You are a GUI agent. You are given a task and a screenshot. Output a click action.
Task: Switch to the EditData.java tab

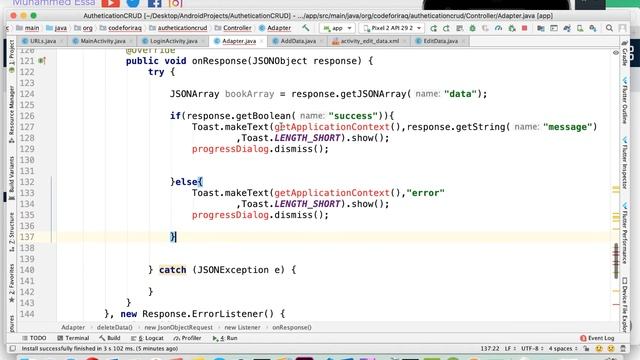(x=440, y=41)
